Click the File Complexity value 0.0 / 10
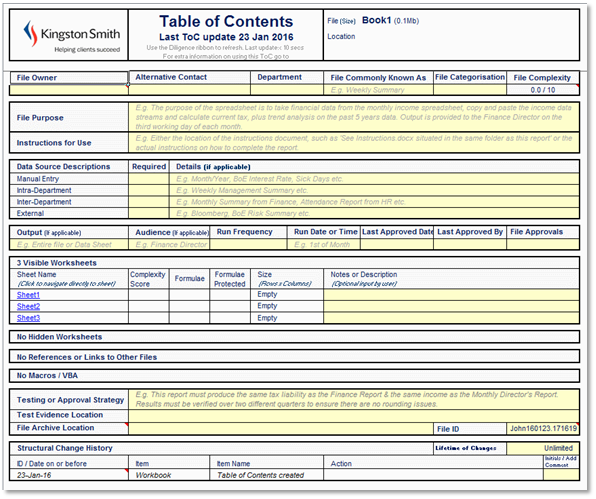 click(543, 90)
